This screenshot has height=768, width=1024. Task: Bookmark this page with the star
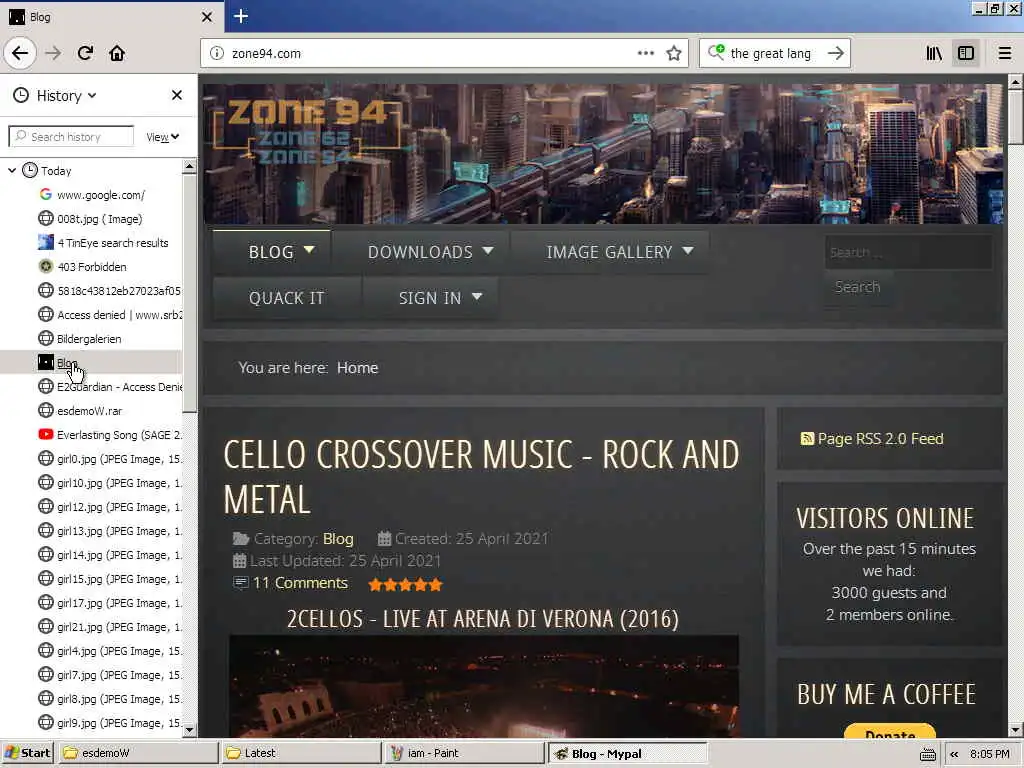[674, 53]
